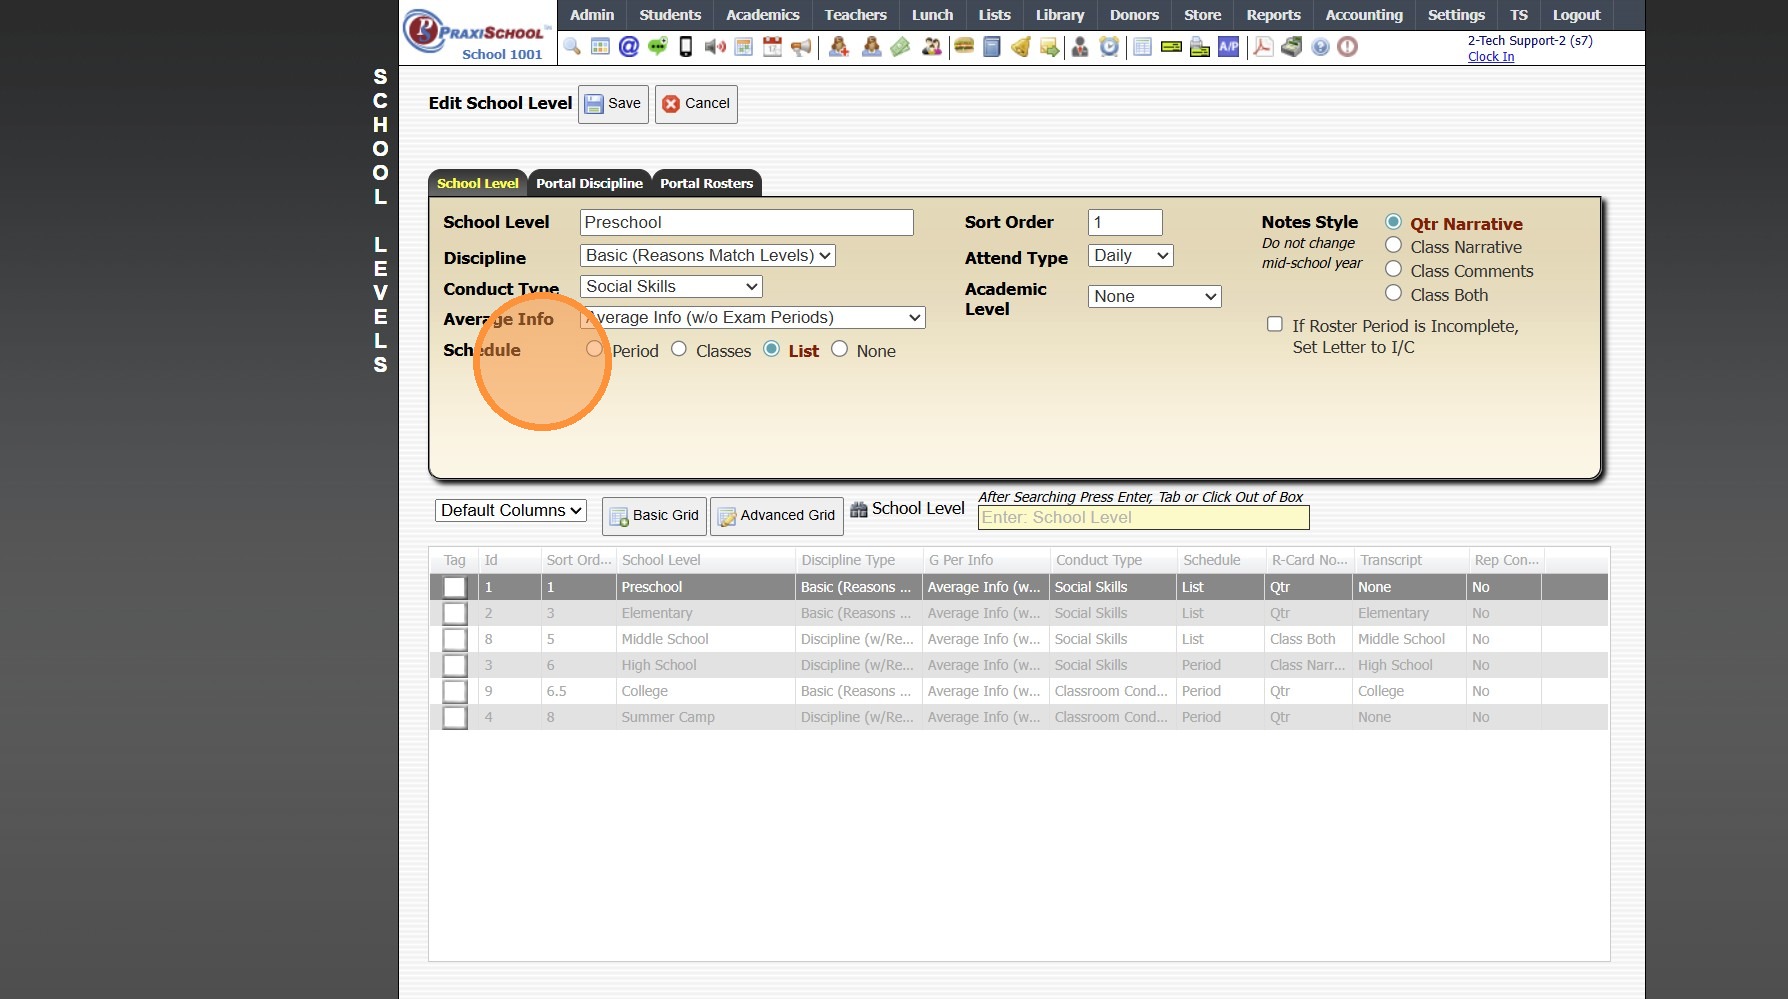Open the Attend Type Daily dropdown
This screenshot has height=999, width=1788.
(1130, 256)
